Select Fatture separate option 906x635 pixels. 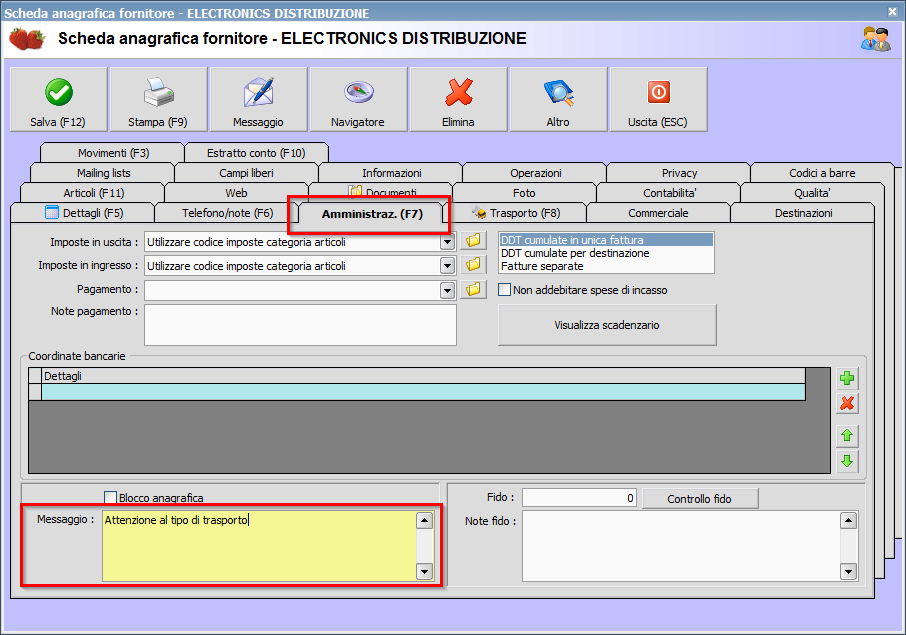606,266
